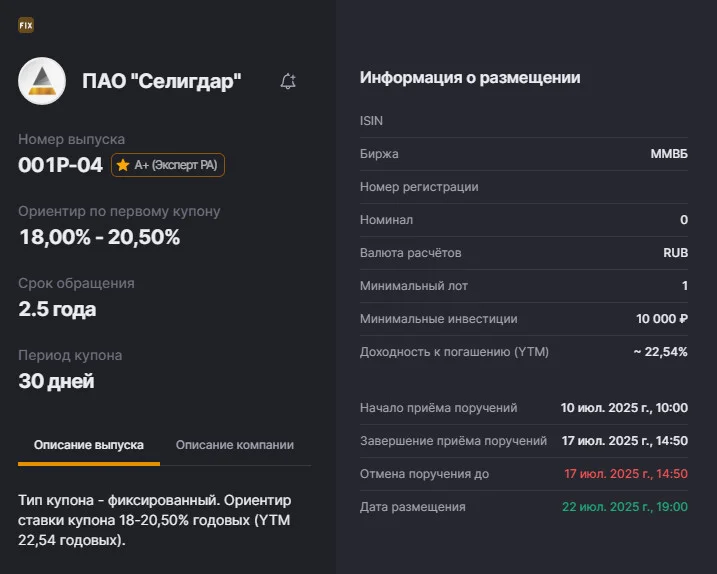Switch to Описание компании tab

coord(235,445)
